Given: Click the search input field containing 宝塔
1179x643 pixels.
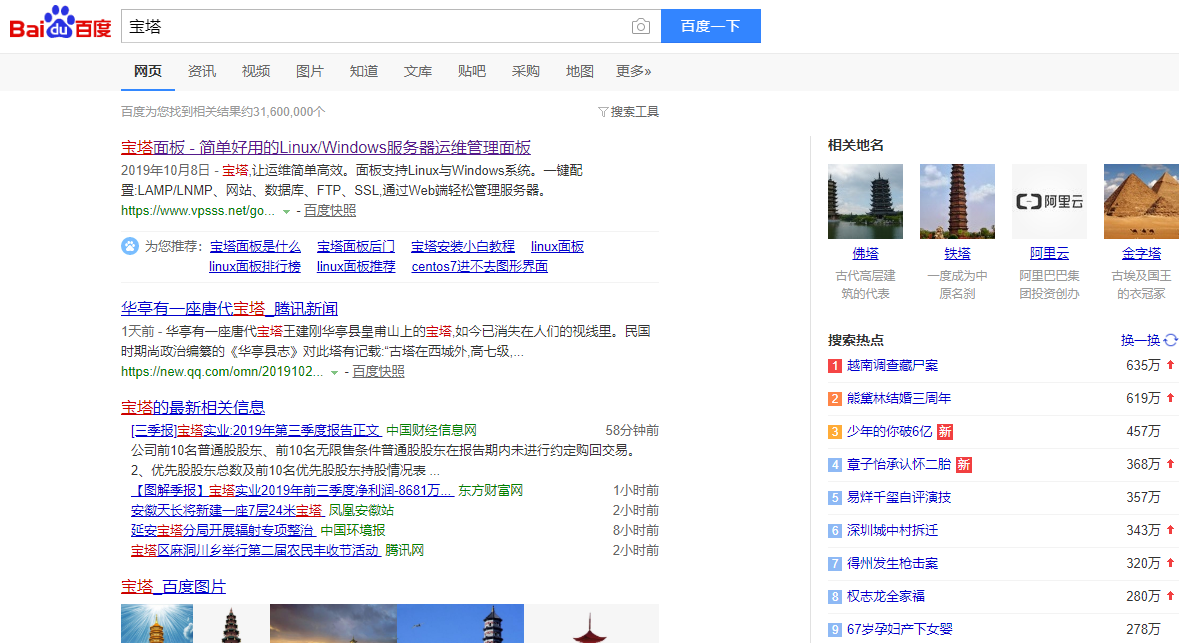Looking at the screenshot, I should pos(370,27).
